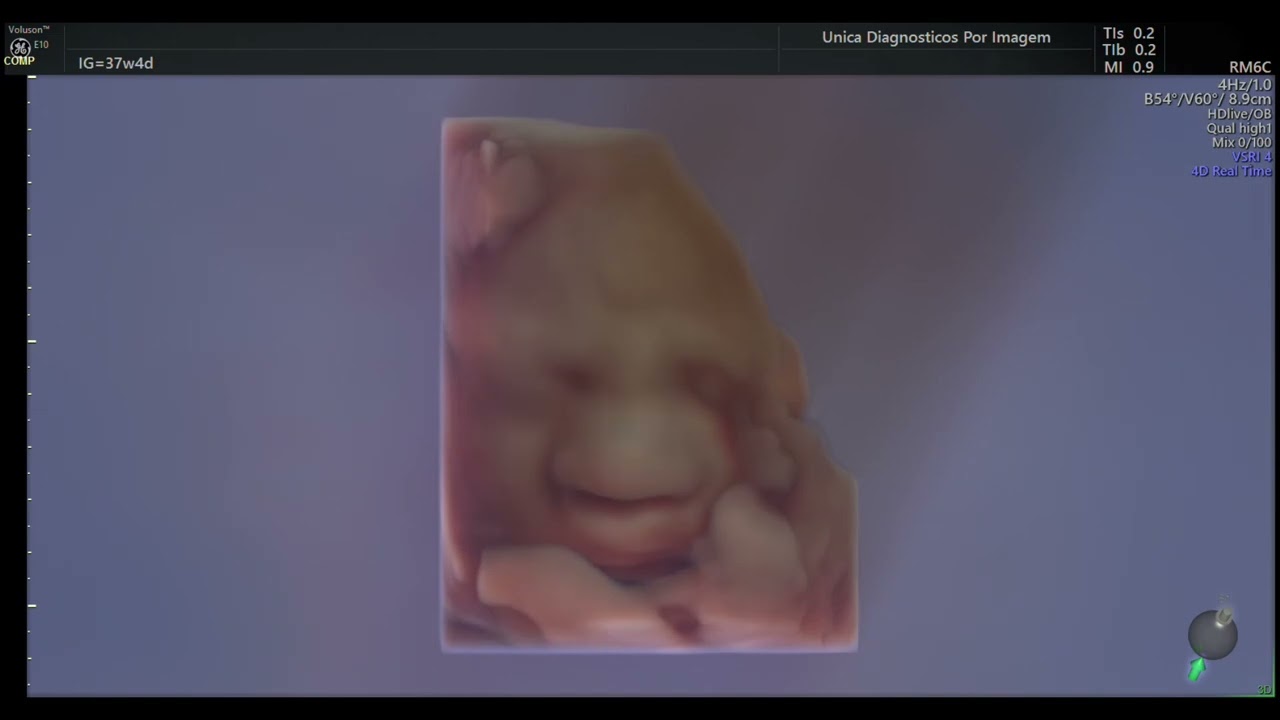
Task: Click the VSRI 4 setting text
Action: (x=1252, y=157)
